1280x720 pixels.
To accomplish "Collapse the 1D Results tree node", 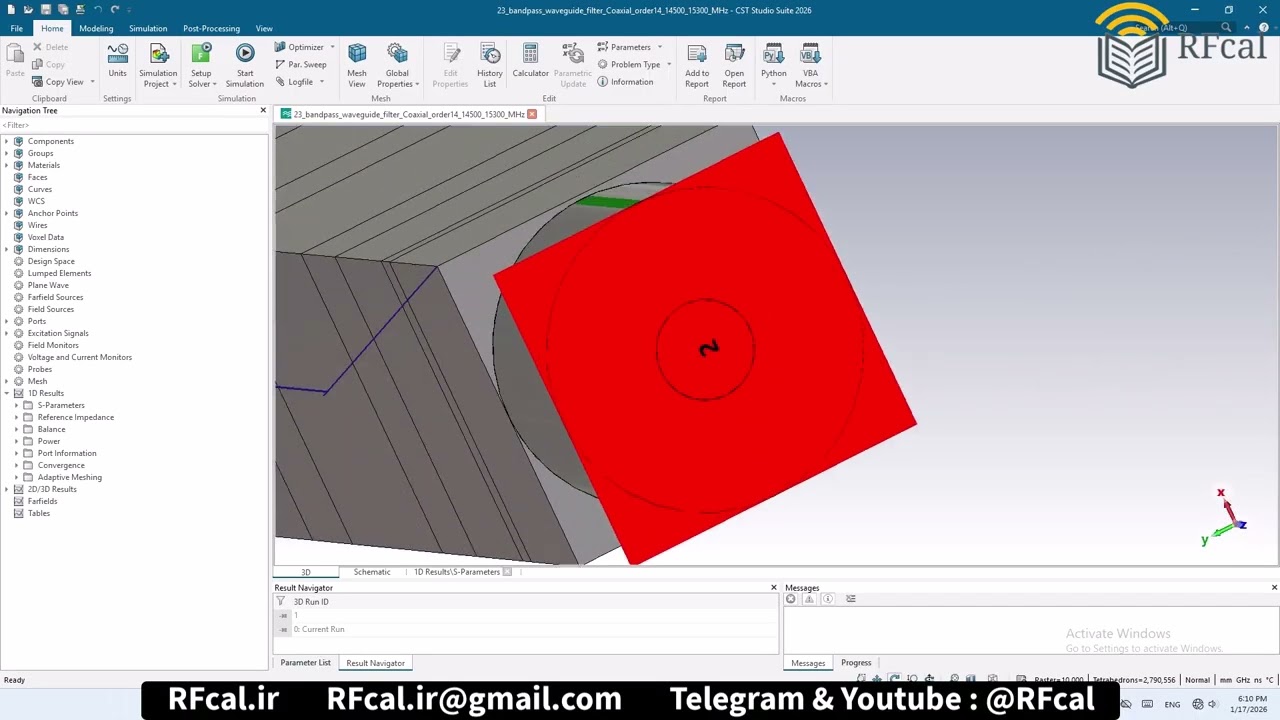I will tap(6, 393).
